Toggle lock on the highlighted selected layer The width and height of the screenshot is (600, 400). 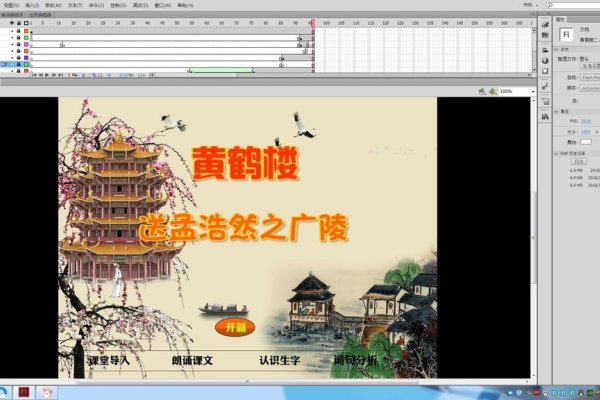[18, 64]
